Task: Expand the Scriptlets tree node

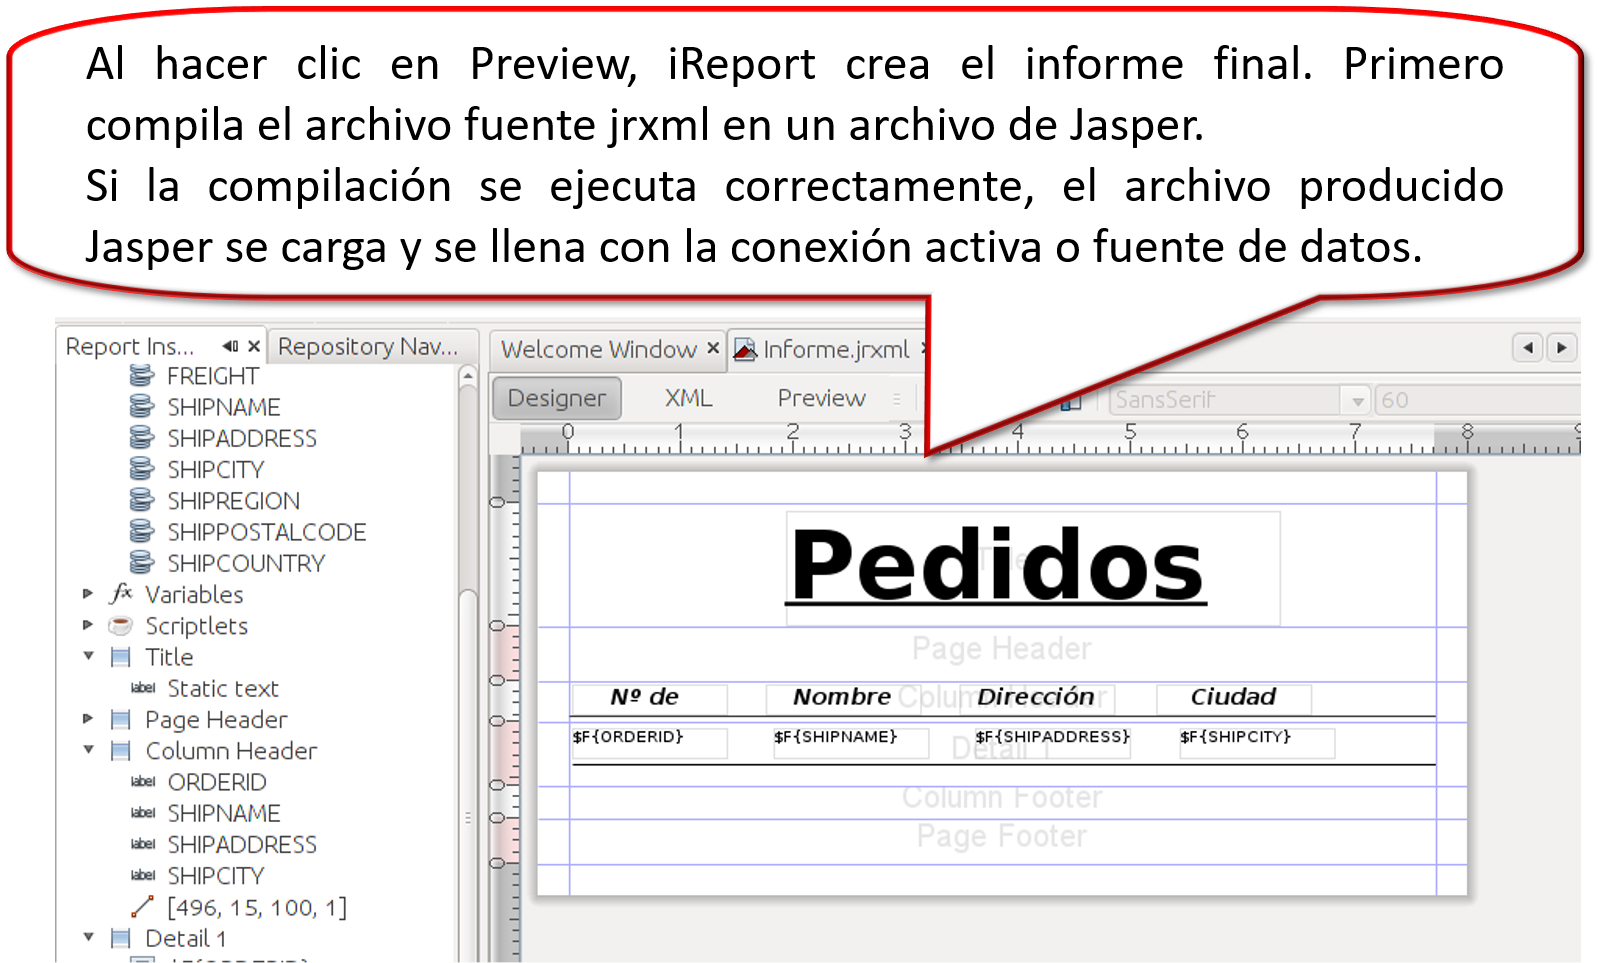Action: point(88,625)
